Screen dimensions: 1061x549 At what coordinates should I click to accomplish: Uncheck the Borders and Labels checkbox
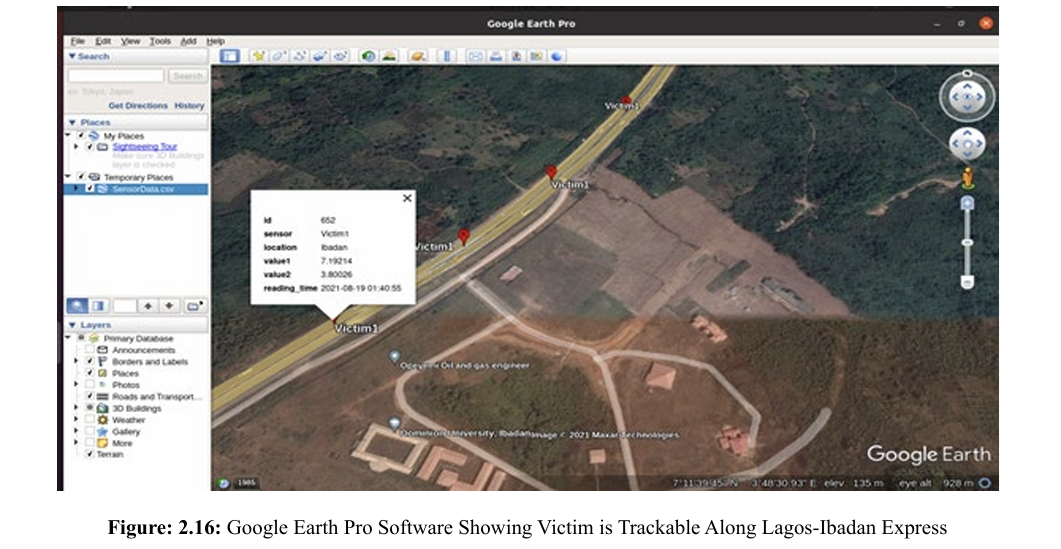(90, 362)
